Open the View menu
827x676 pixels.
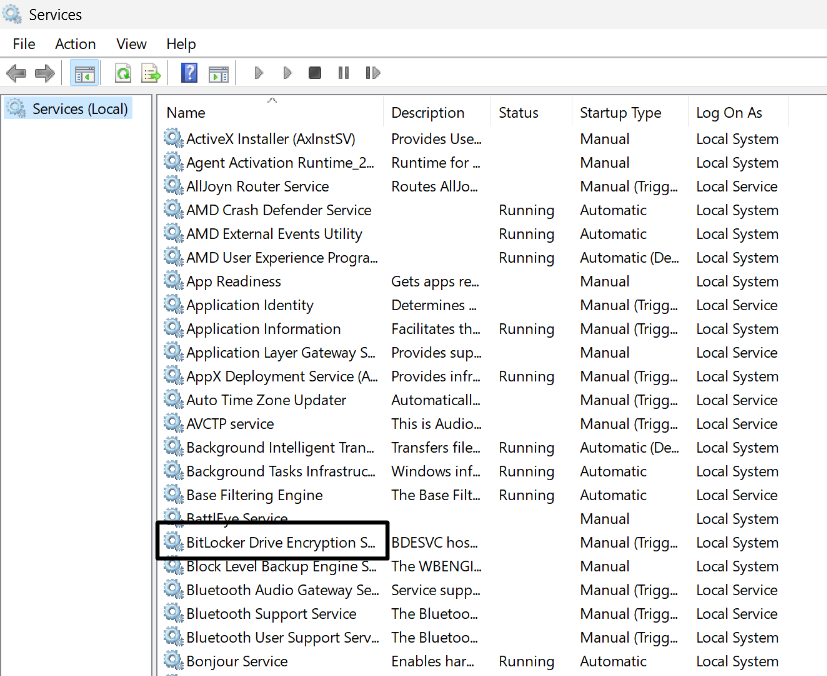click(x=131, y=44)
